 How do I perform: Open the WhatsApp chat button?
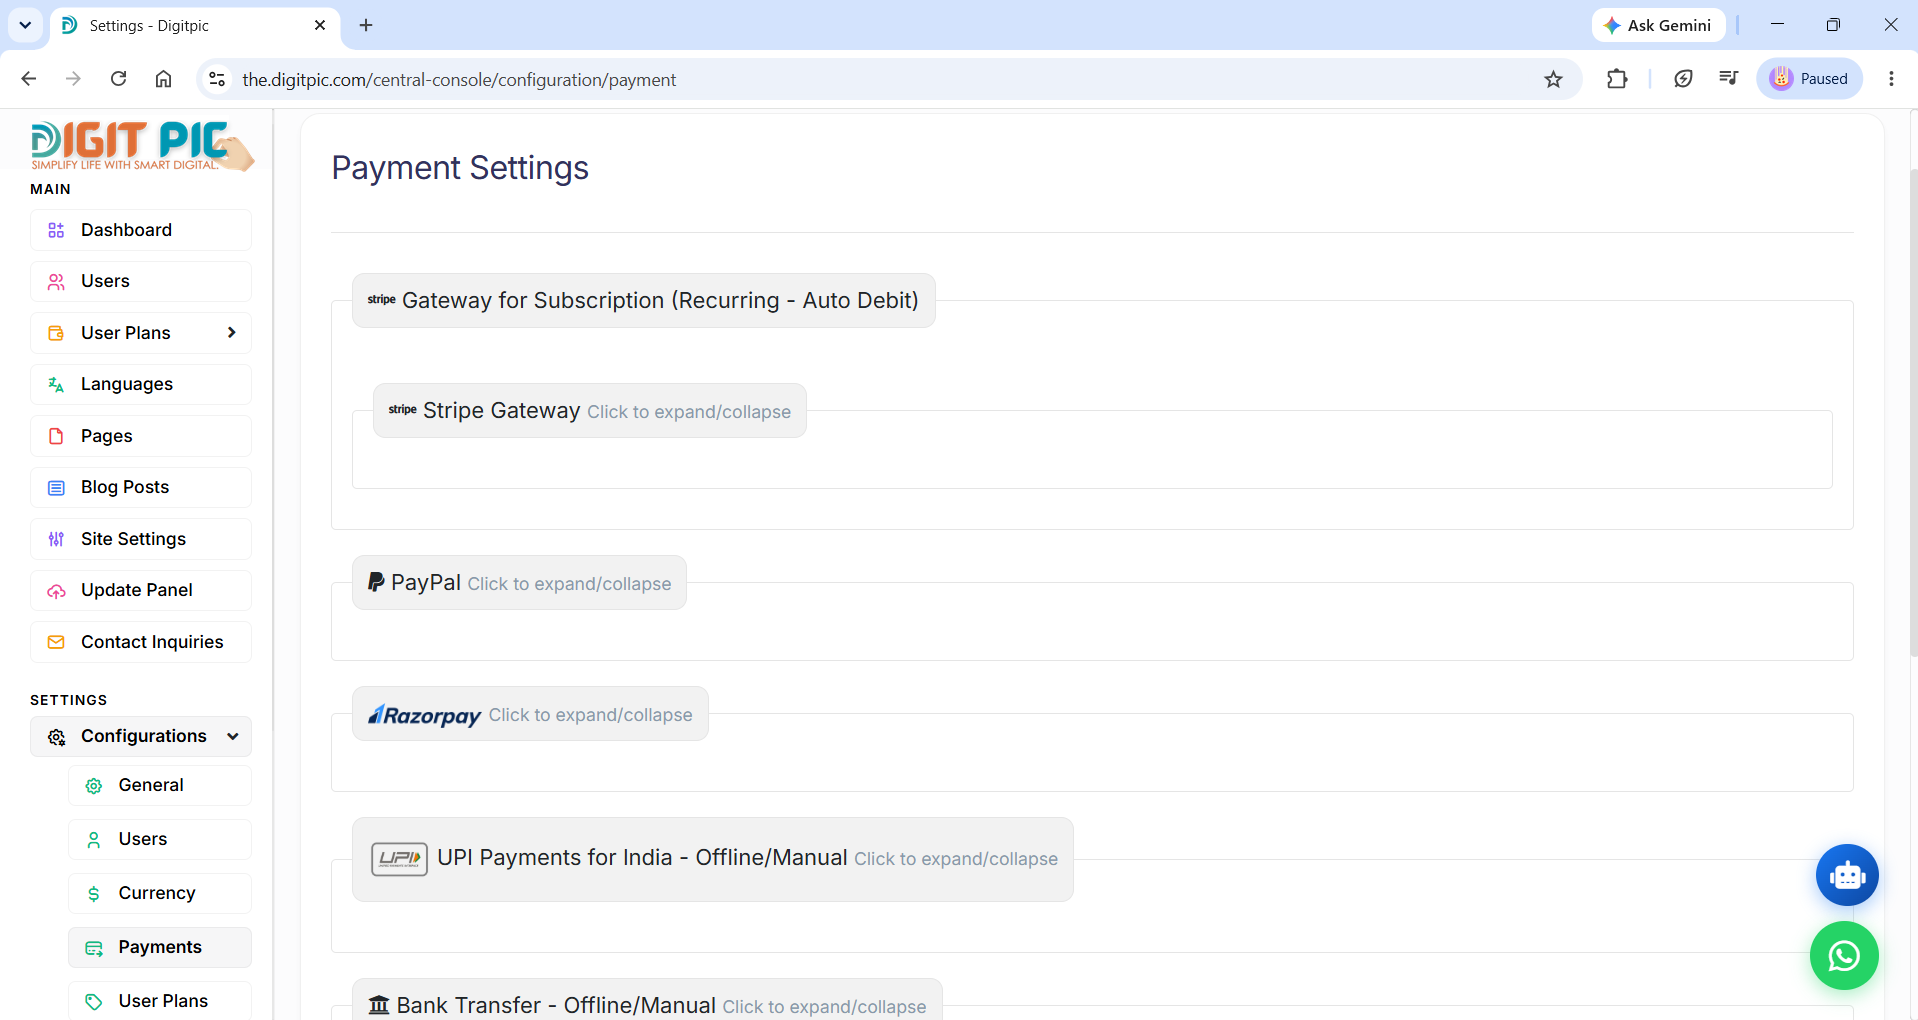coord(1844,956)
